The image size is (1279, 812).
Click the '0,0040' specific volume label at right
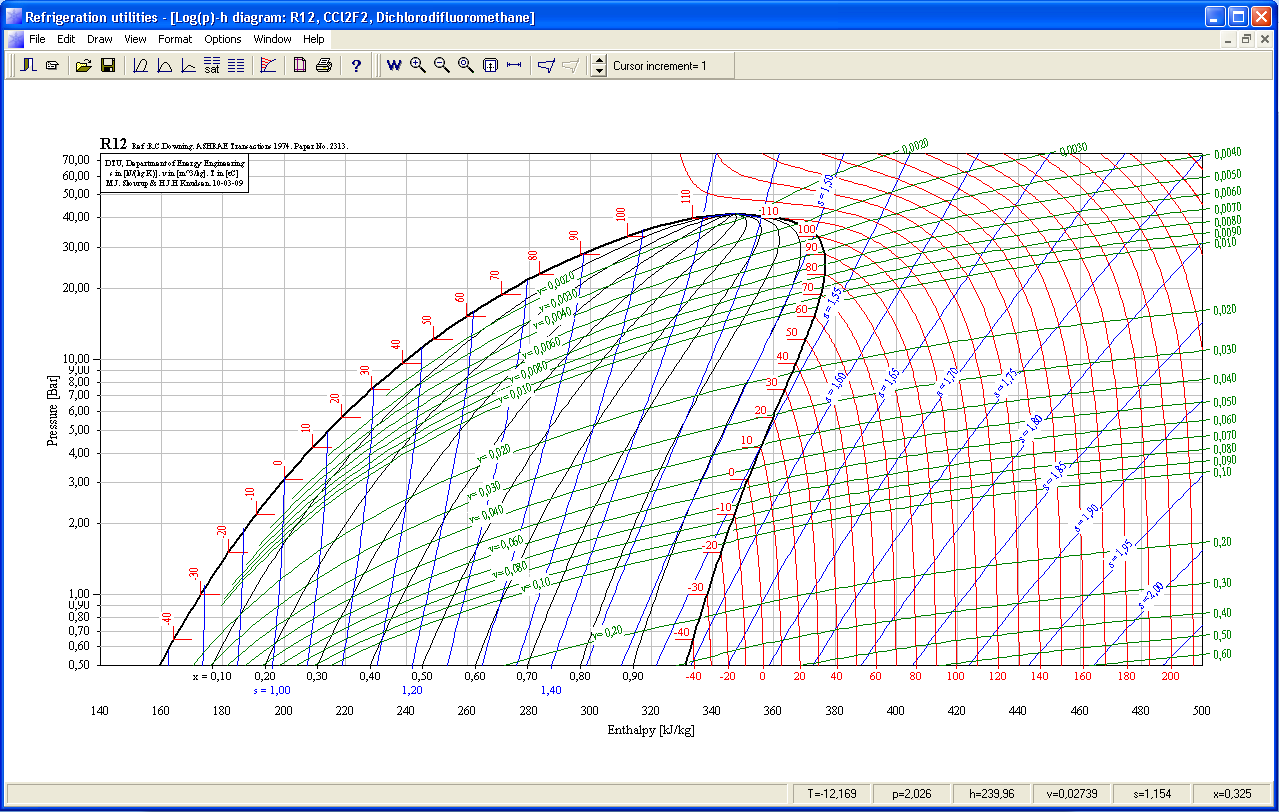coord(1227,154)
